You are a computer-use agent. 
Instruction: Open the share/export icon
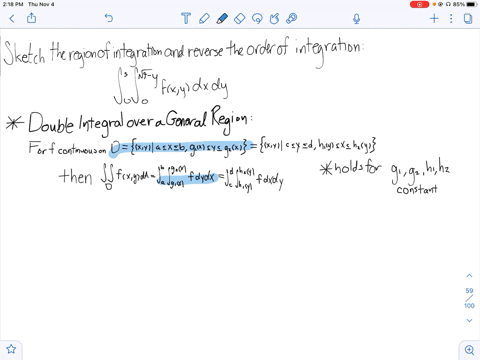pyautogui.click(x=31, y=18)
